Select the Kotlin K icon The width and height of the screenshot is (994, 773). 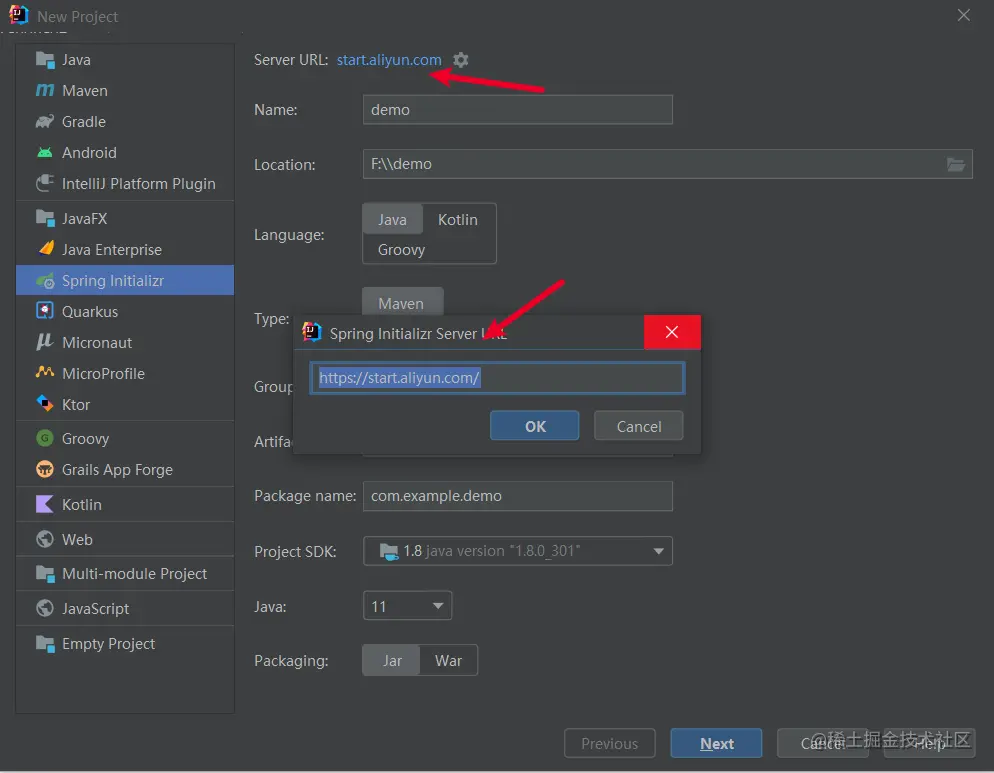(x=45, y=504)
